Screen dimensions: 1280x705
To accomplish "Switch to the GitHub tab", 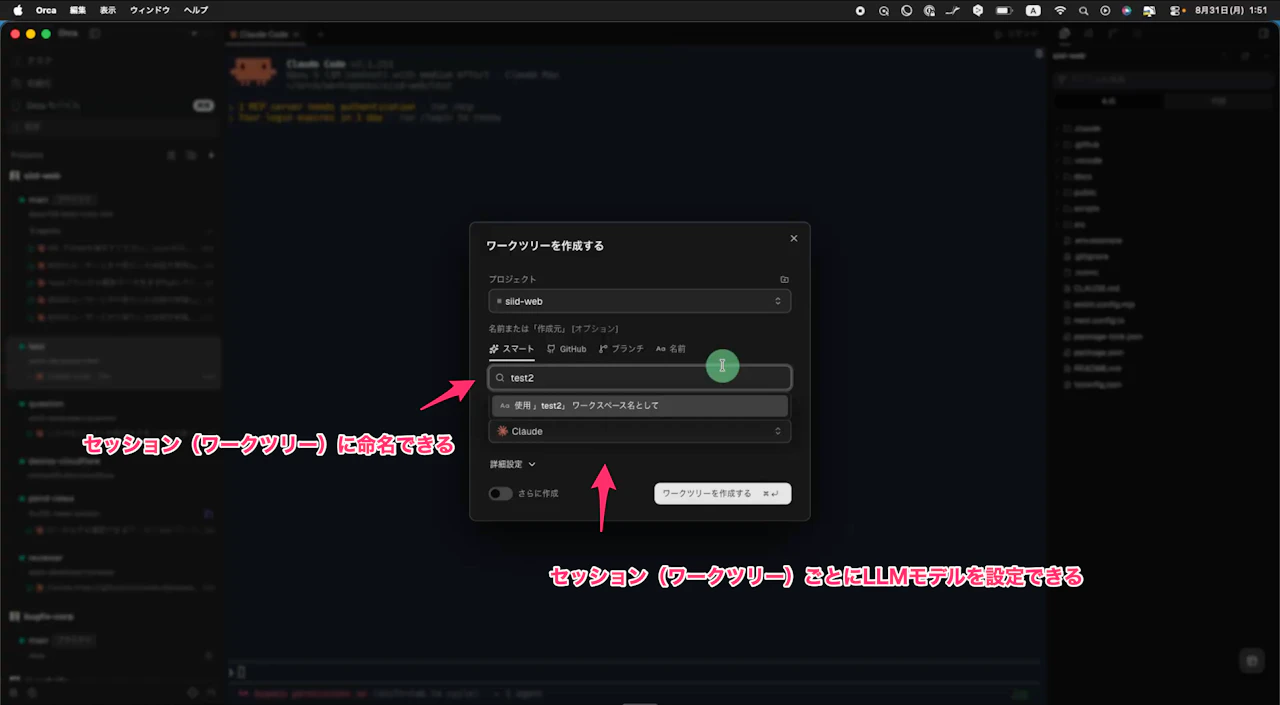I will pos(566,349).
